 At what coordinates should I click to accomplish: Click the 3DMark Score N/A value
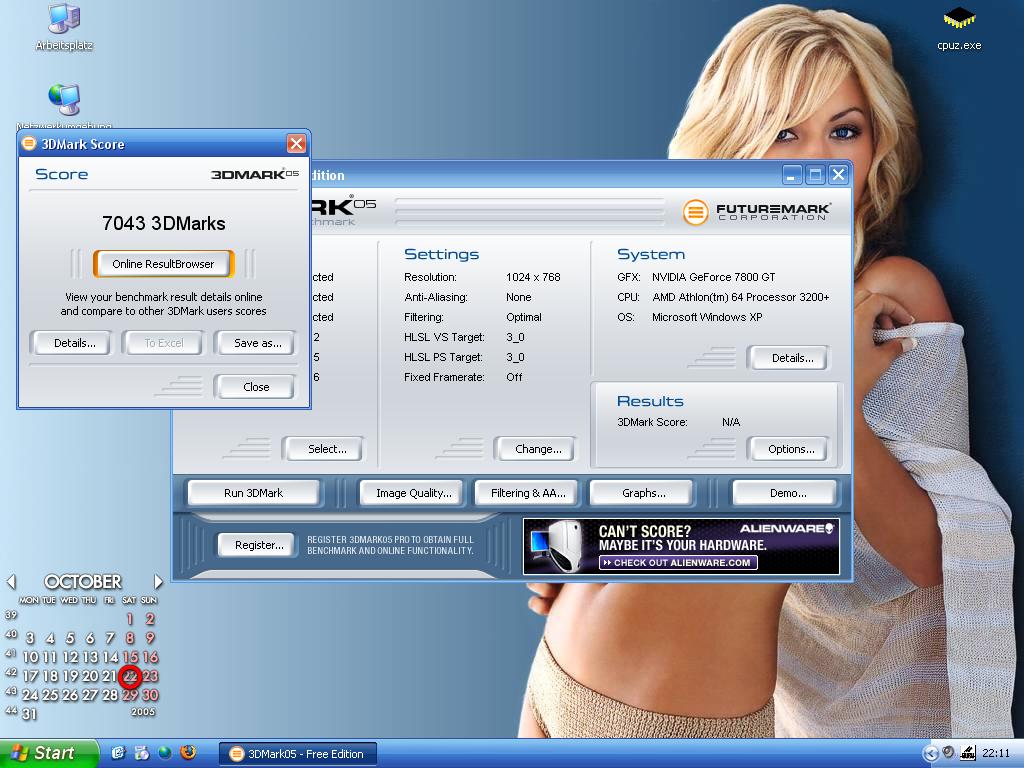731,422
